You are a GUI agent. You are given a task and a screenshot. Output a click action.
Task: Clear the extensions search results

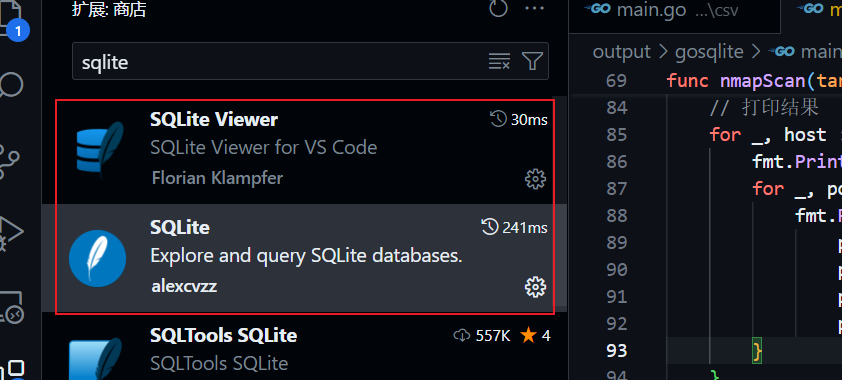click(499, 62)
